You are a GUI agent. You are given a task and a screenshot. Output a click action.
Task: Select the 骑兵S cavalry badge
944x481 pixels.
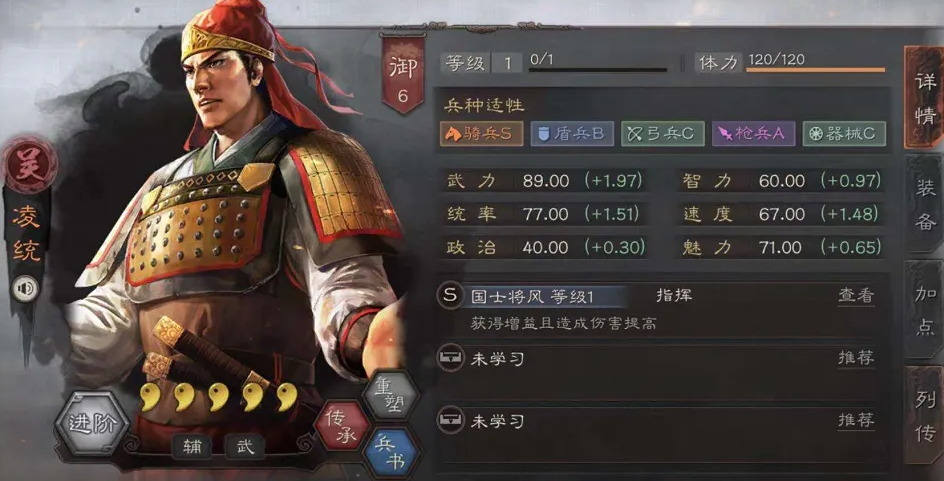(480, 134)
